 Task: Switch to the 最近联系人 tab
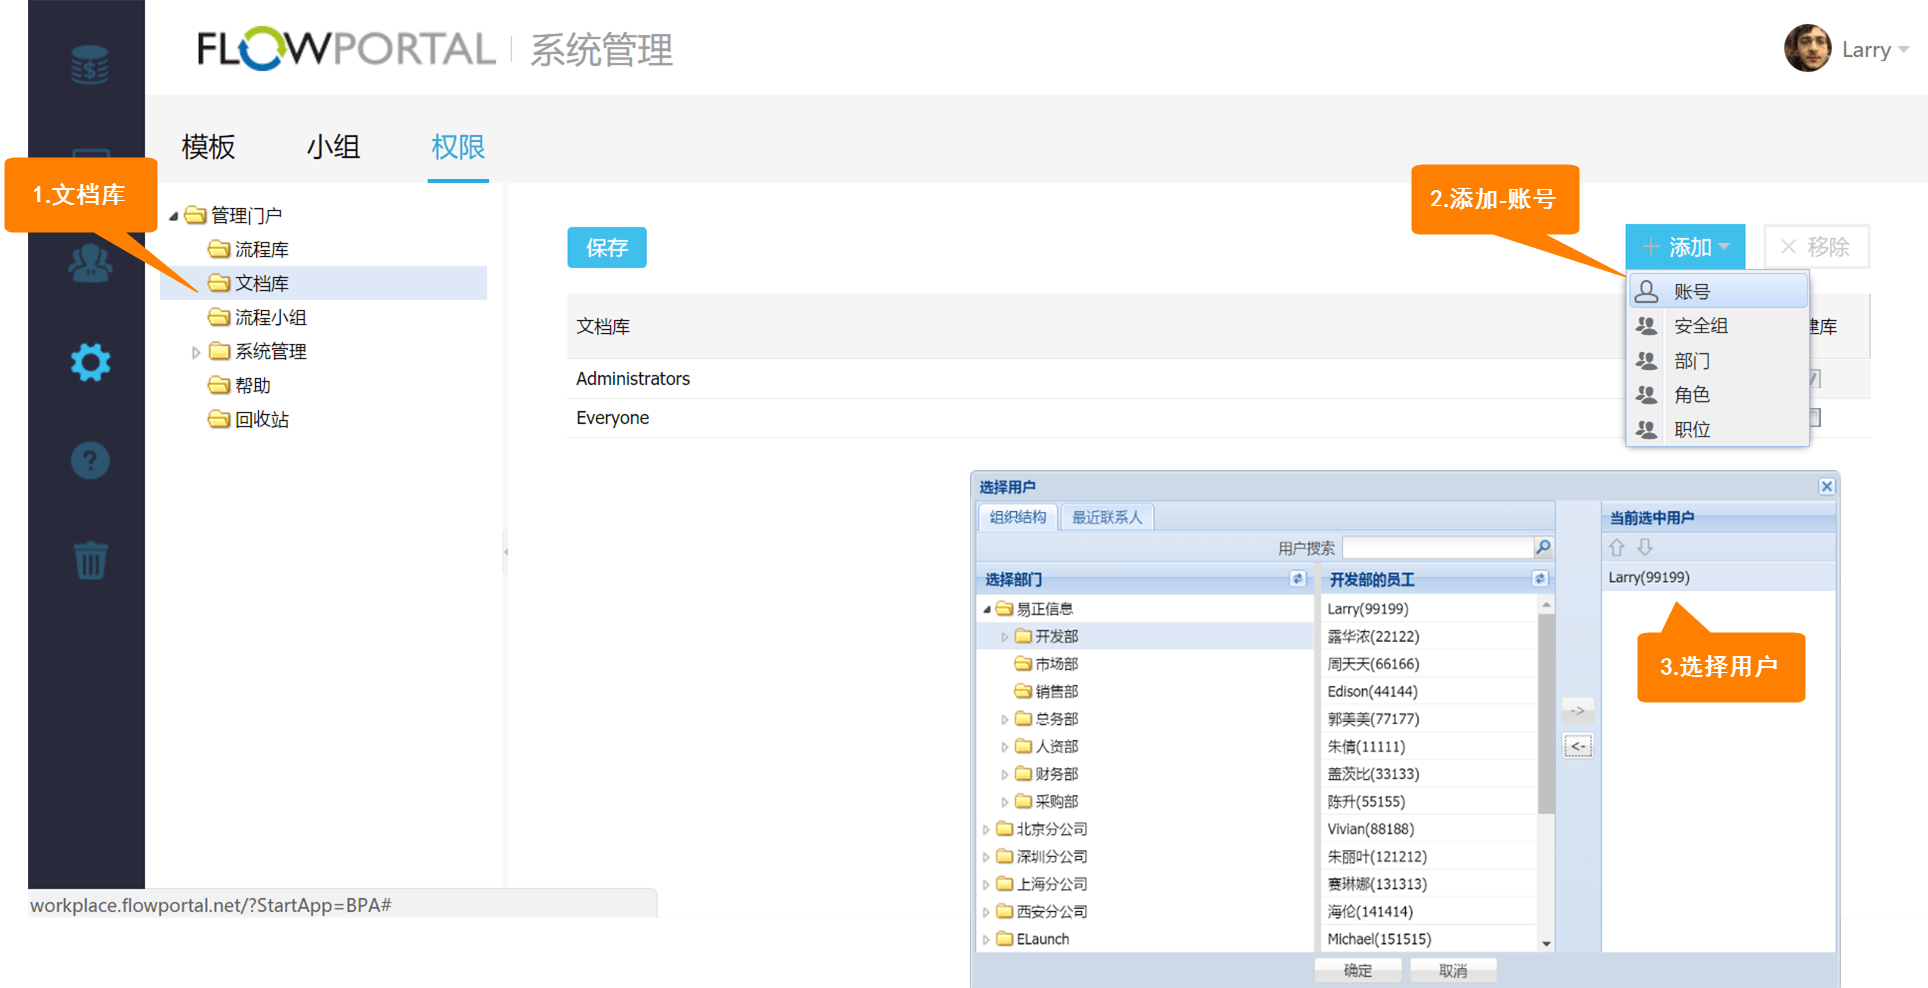tap(1106, 517)
